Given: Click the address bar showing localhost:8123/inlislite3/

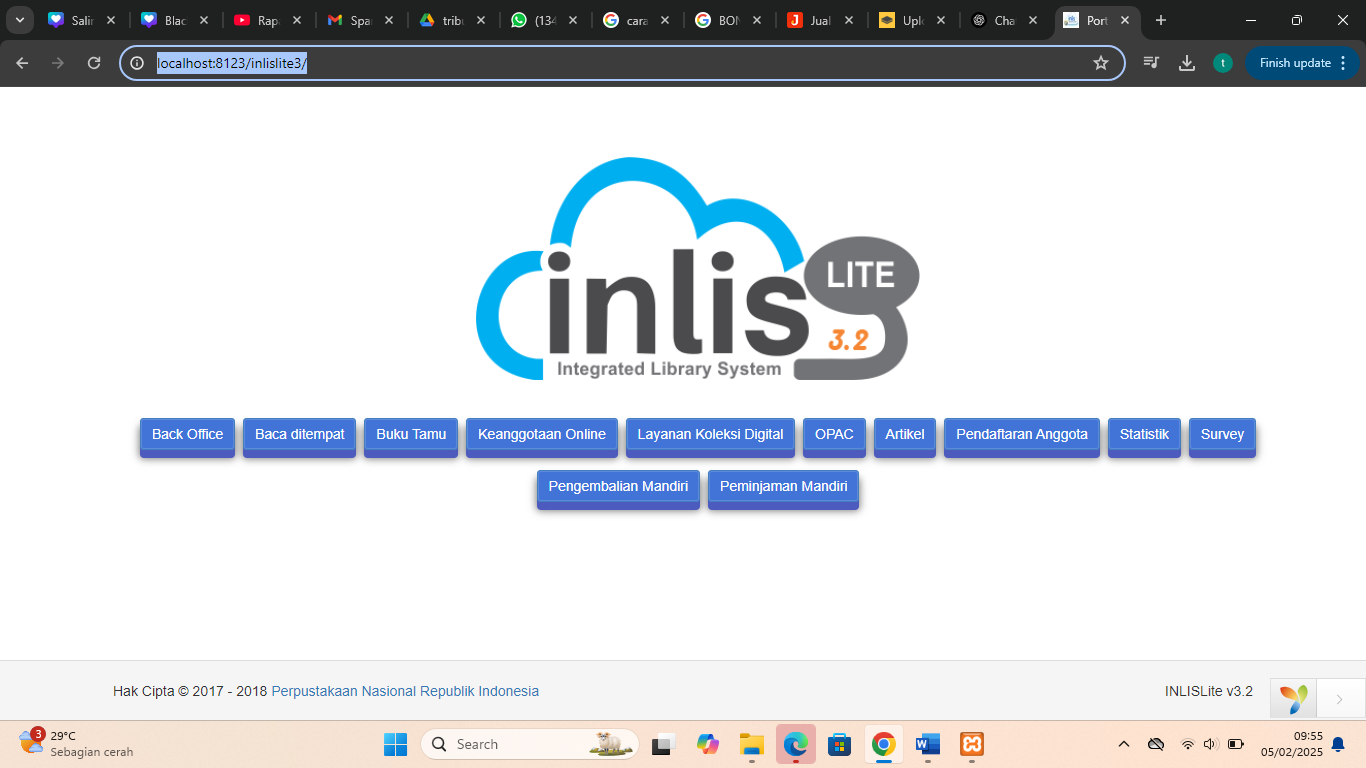Looking at the screenshot, I should tap(620, 63).
